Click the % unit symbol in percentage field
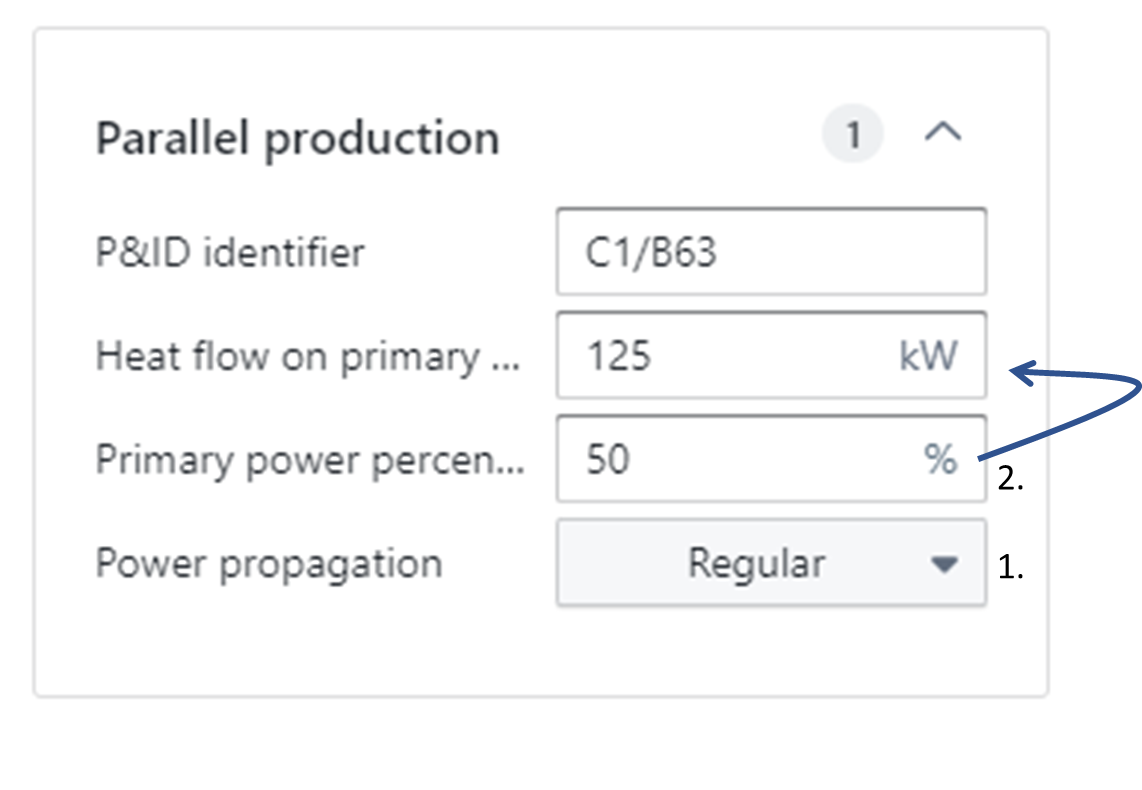The image size is (1142, 790). point(940,460)
